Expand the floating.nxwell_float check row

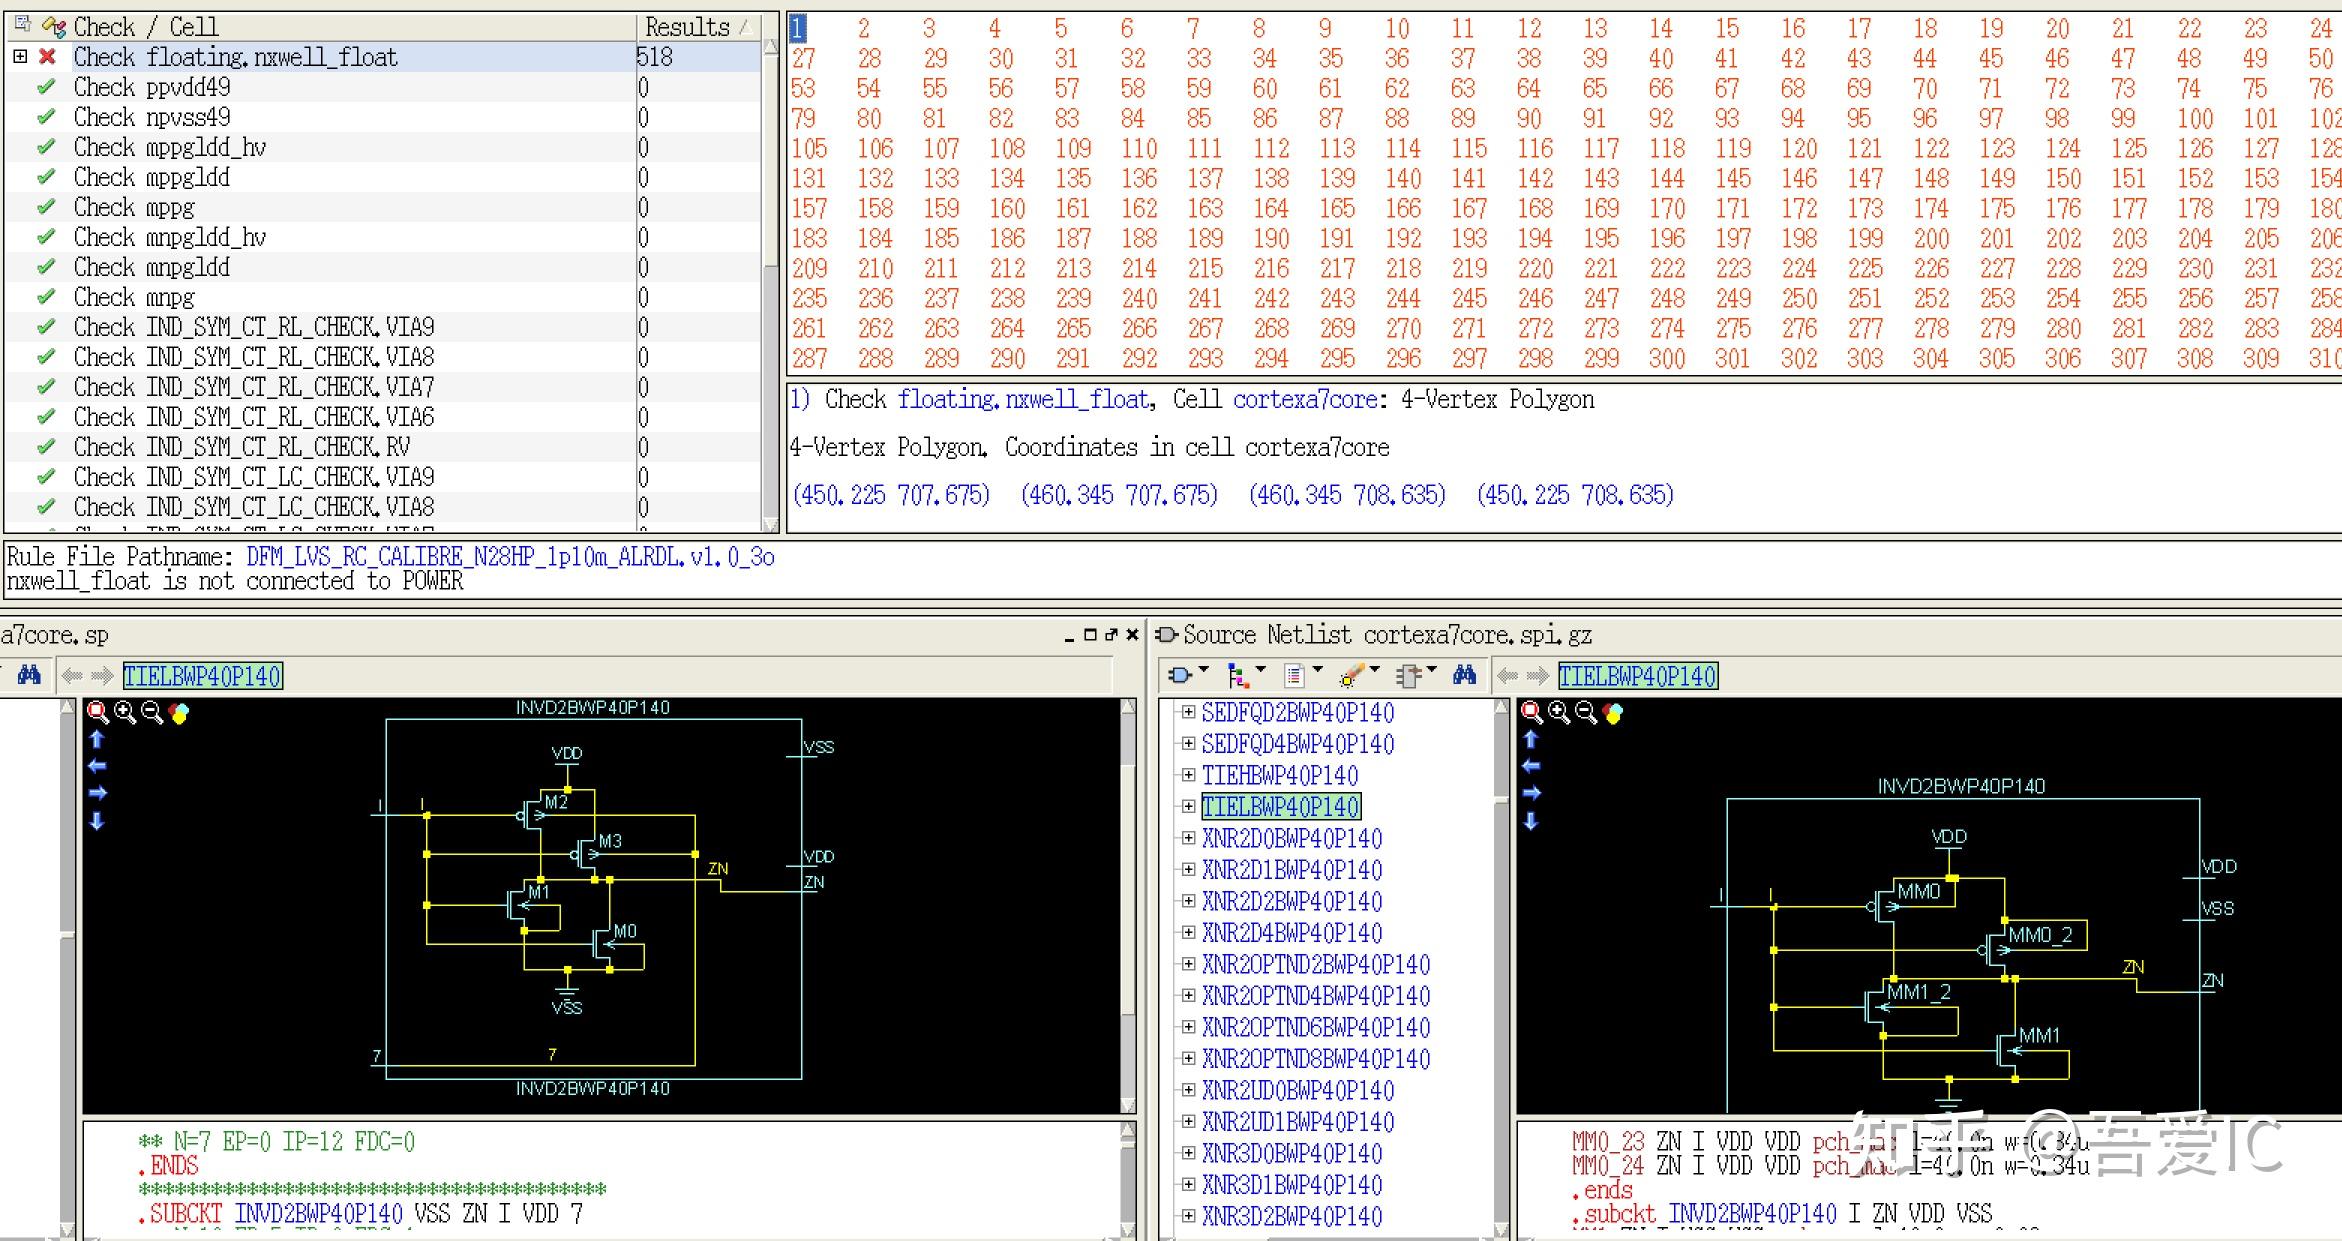tap(20, 57)
